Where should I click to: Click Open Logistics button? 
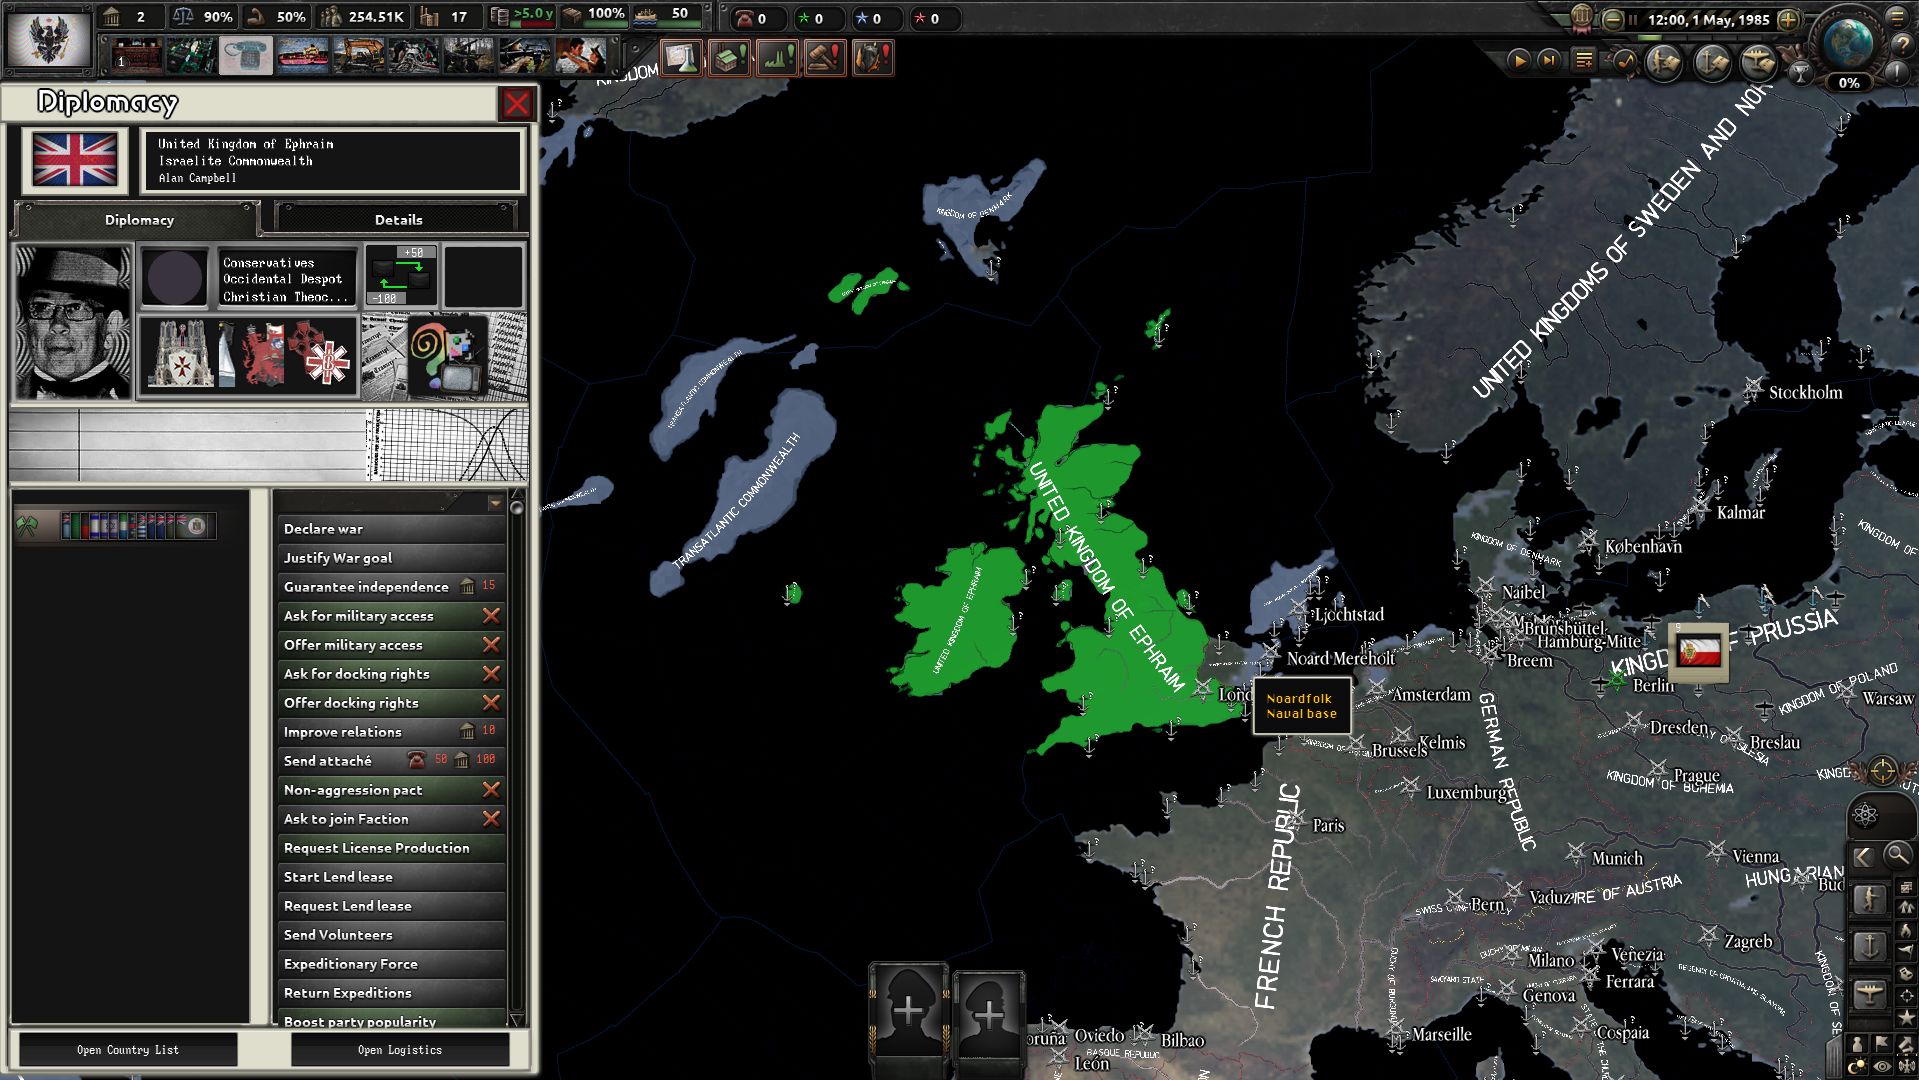400,1050
